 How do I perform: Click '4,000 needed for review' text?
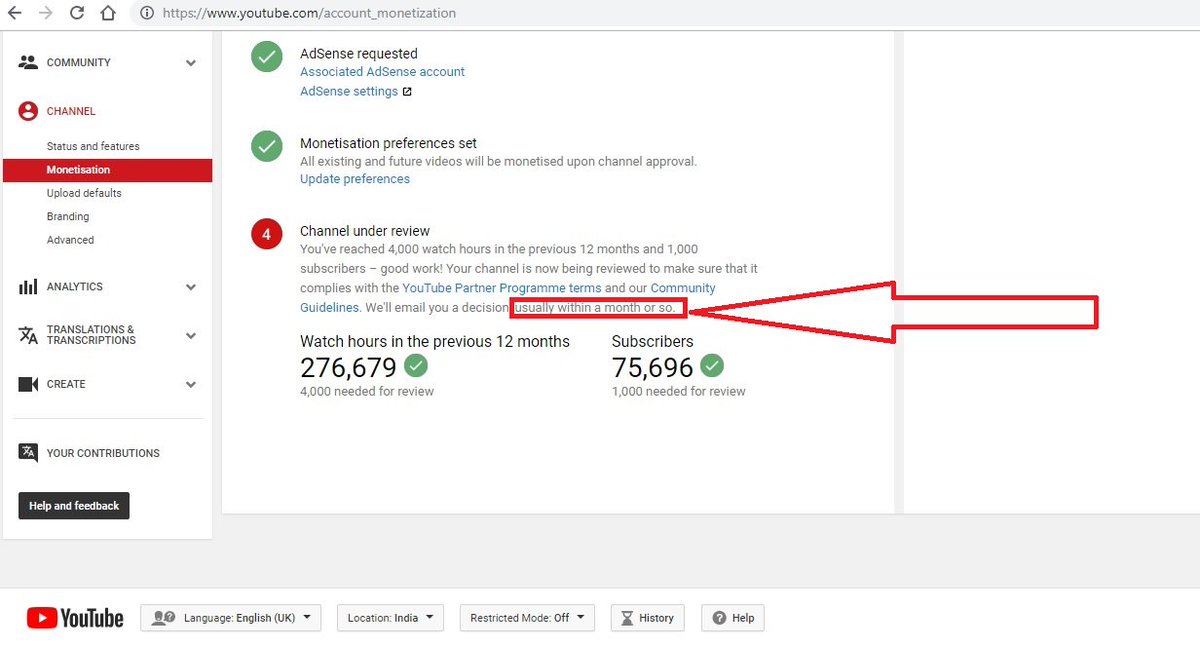pyautogui.click(x=367, y=391)
